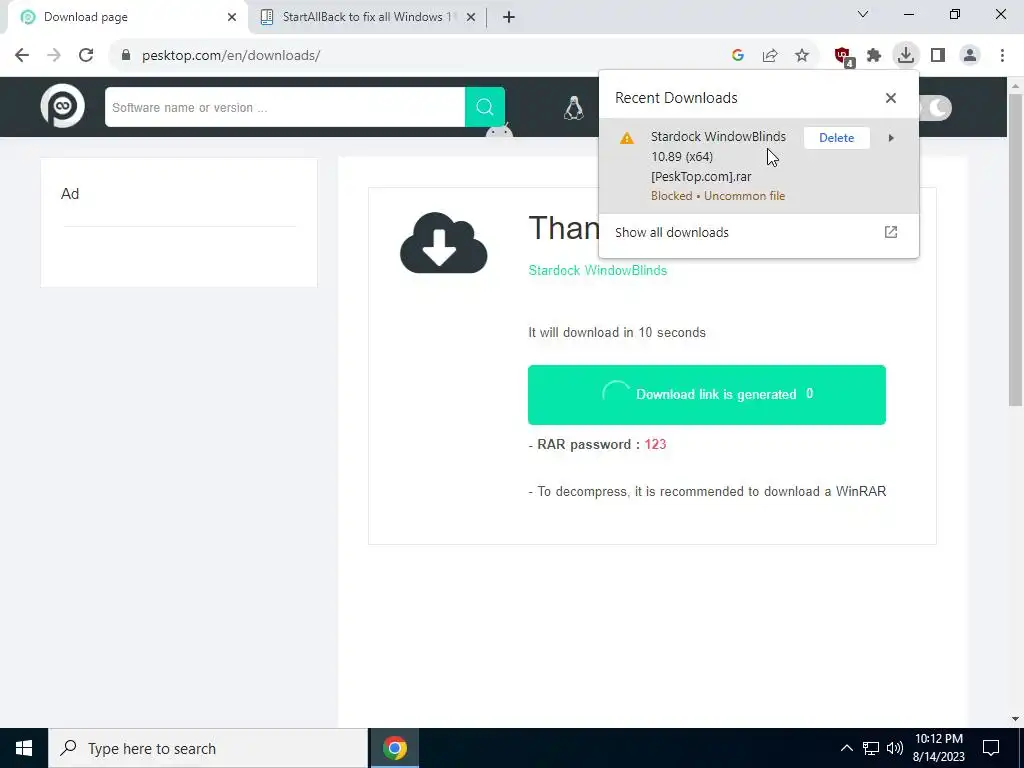Open the Chrome three-dot menu
Viewport: 1024px width, 768px height.
click(1002, 56)
